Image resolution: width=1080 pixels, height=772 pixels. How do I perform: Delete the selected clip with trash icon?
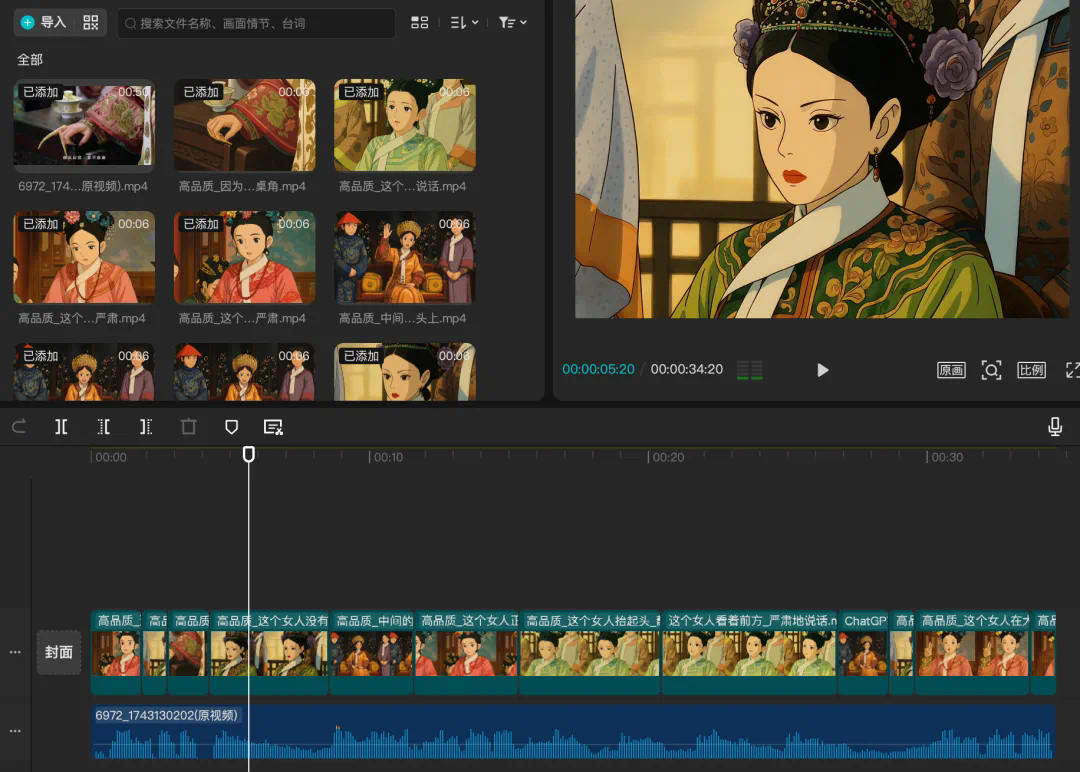(x=189, y=427)
